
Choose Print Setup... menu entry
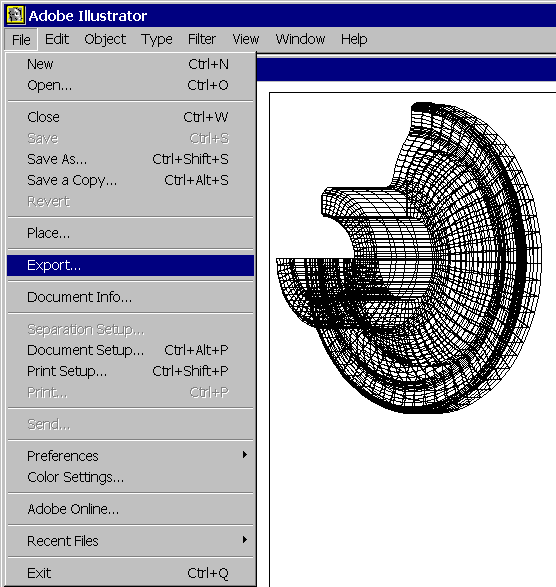point(130,371)
